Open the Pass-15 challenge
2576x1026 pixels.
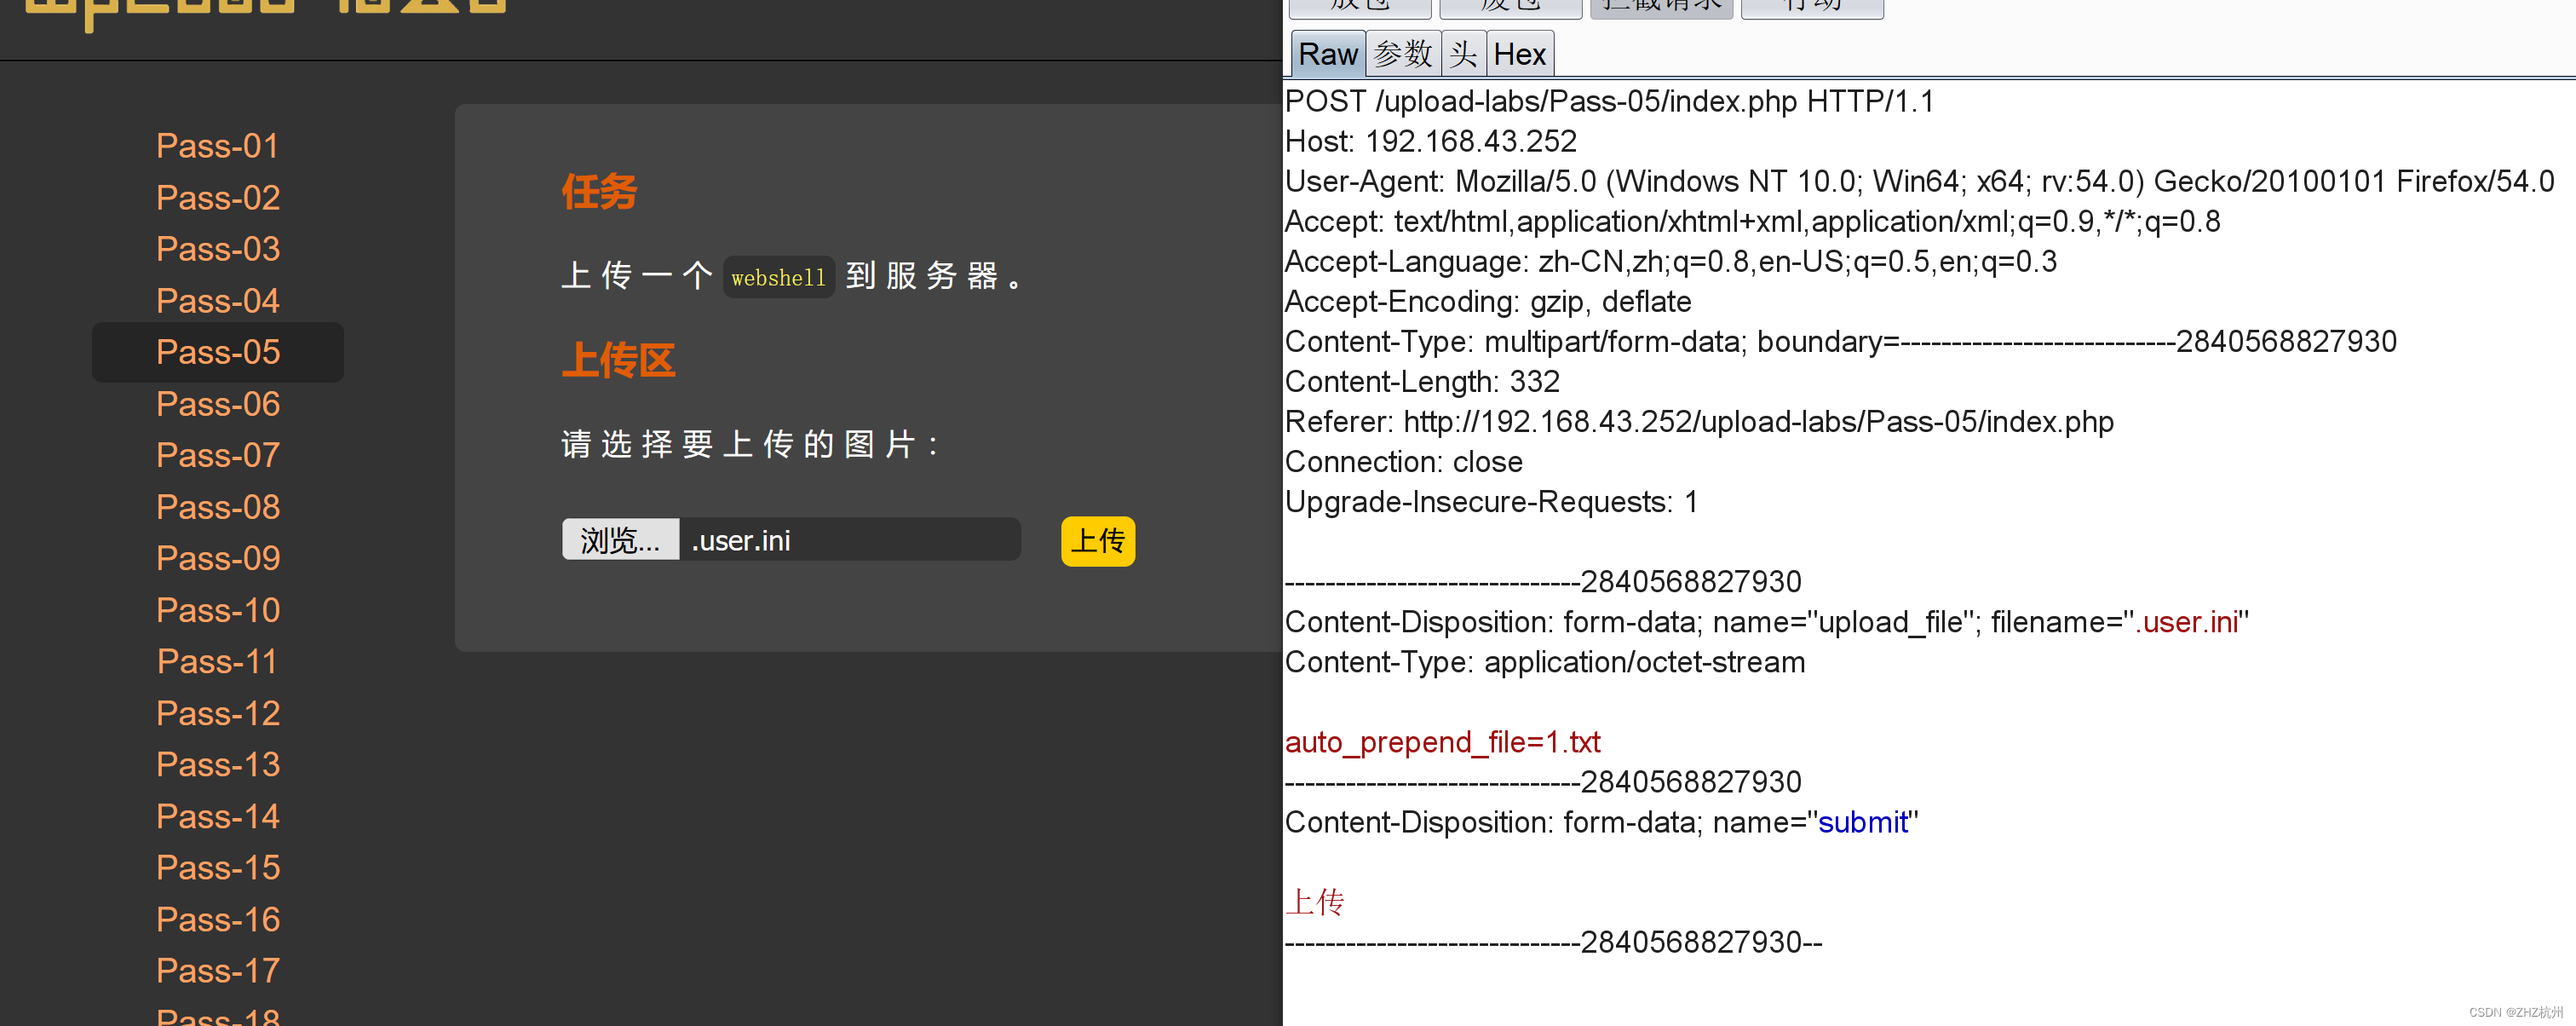pyautogui.click(x=217, y=867)
